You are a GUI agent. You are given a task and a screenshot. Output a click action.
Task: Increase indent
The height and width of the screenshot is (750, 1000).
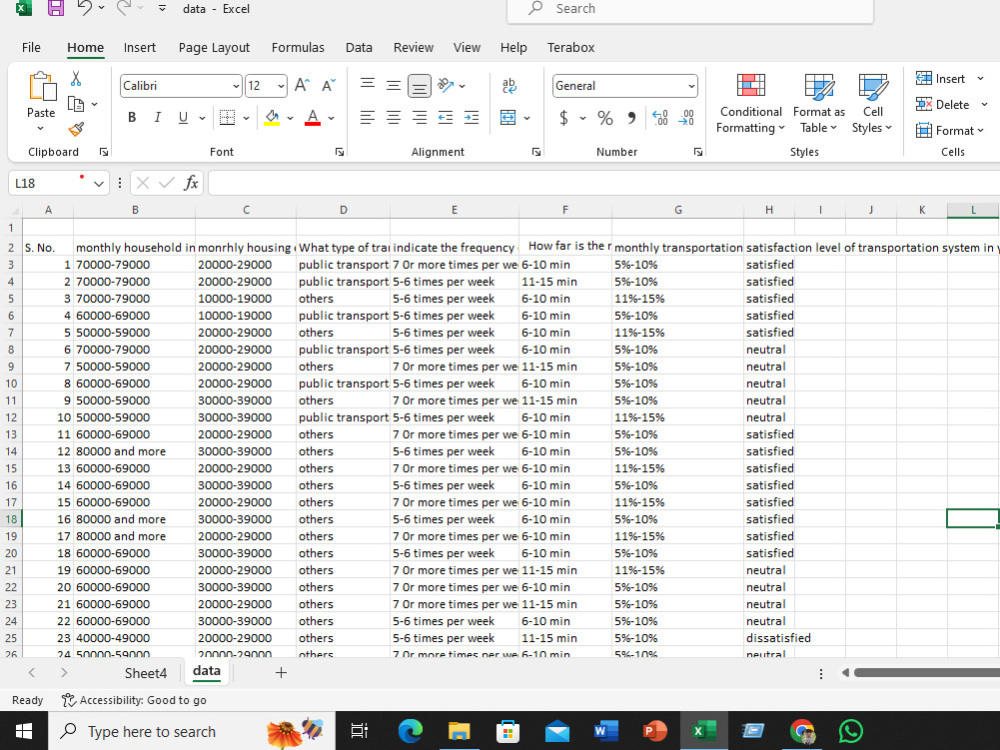coord(471,117)
